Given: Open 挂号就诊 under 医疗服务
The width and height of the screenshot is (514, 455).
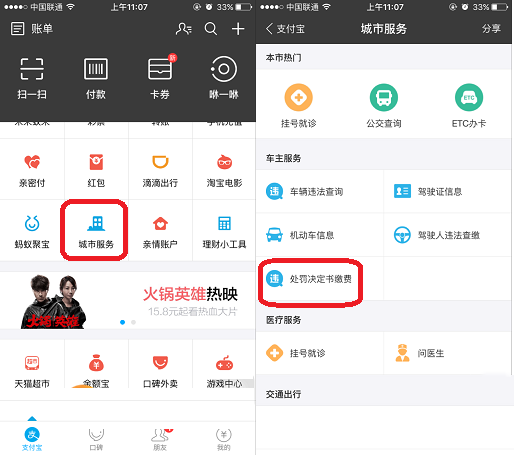Looking at the screenshot, I should pyautogui.click(x=320, y=353).
